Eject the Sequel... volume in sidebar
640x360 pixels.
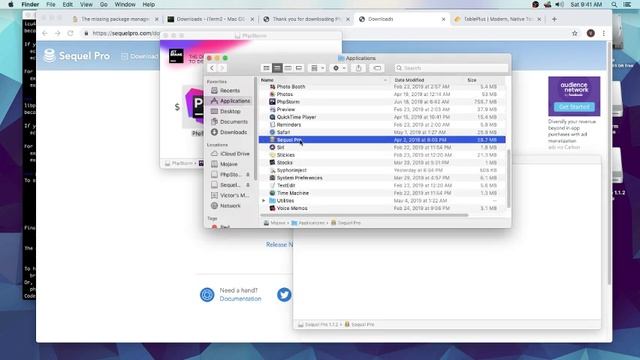(247, 185)
